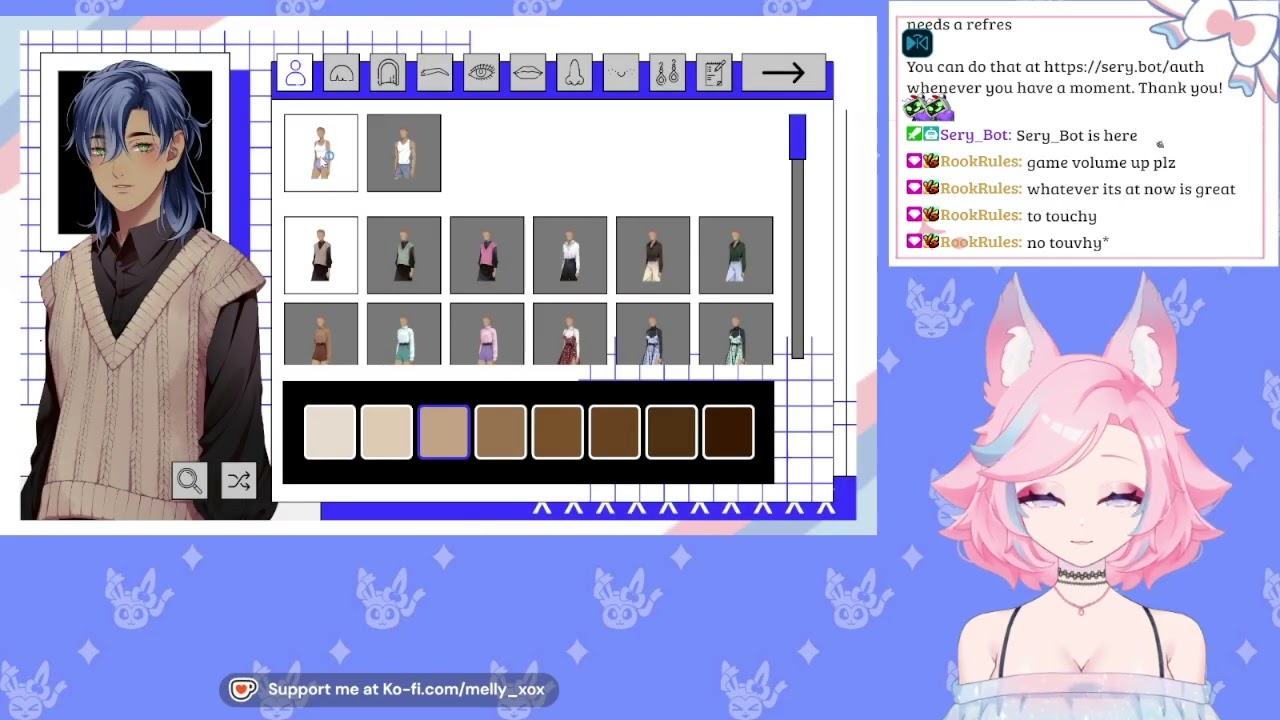Select the pink vest outfit

coord(487,255)
